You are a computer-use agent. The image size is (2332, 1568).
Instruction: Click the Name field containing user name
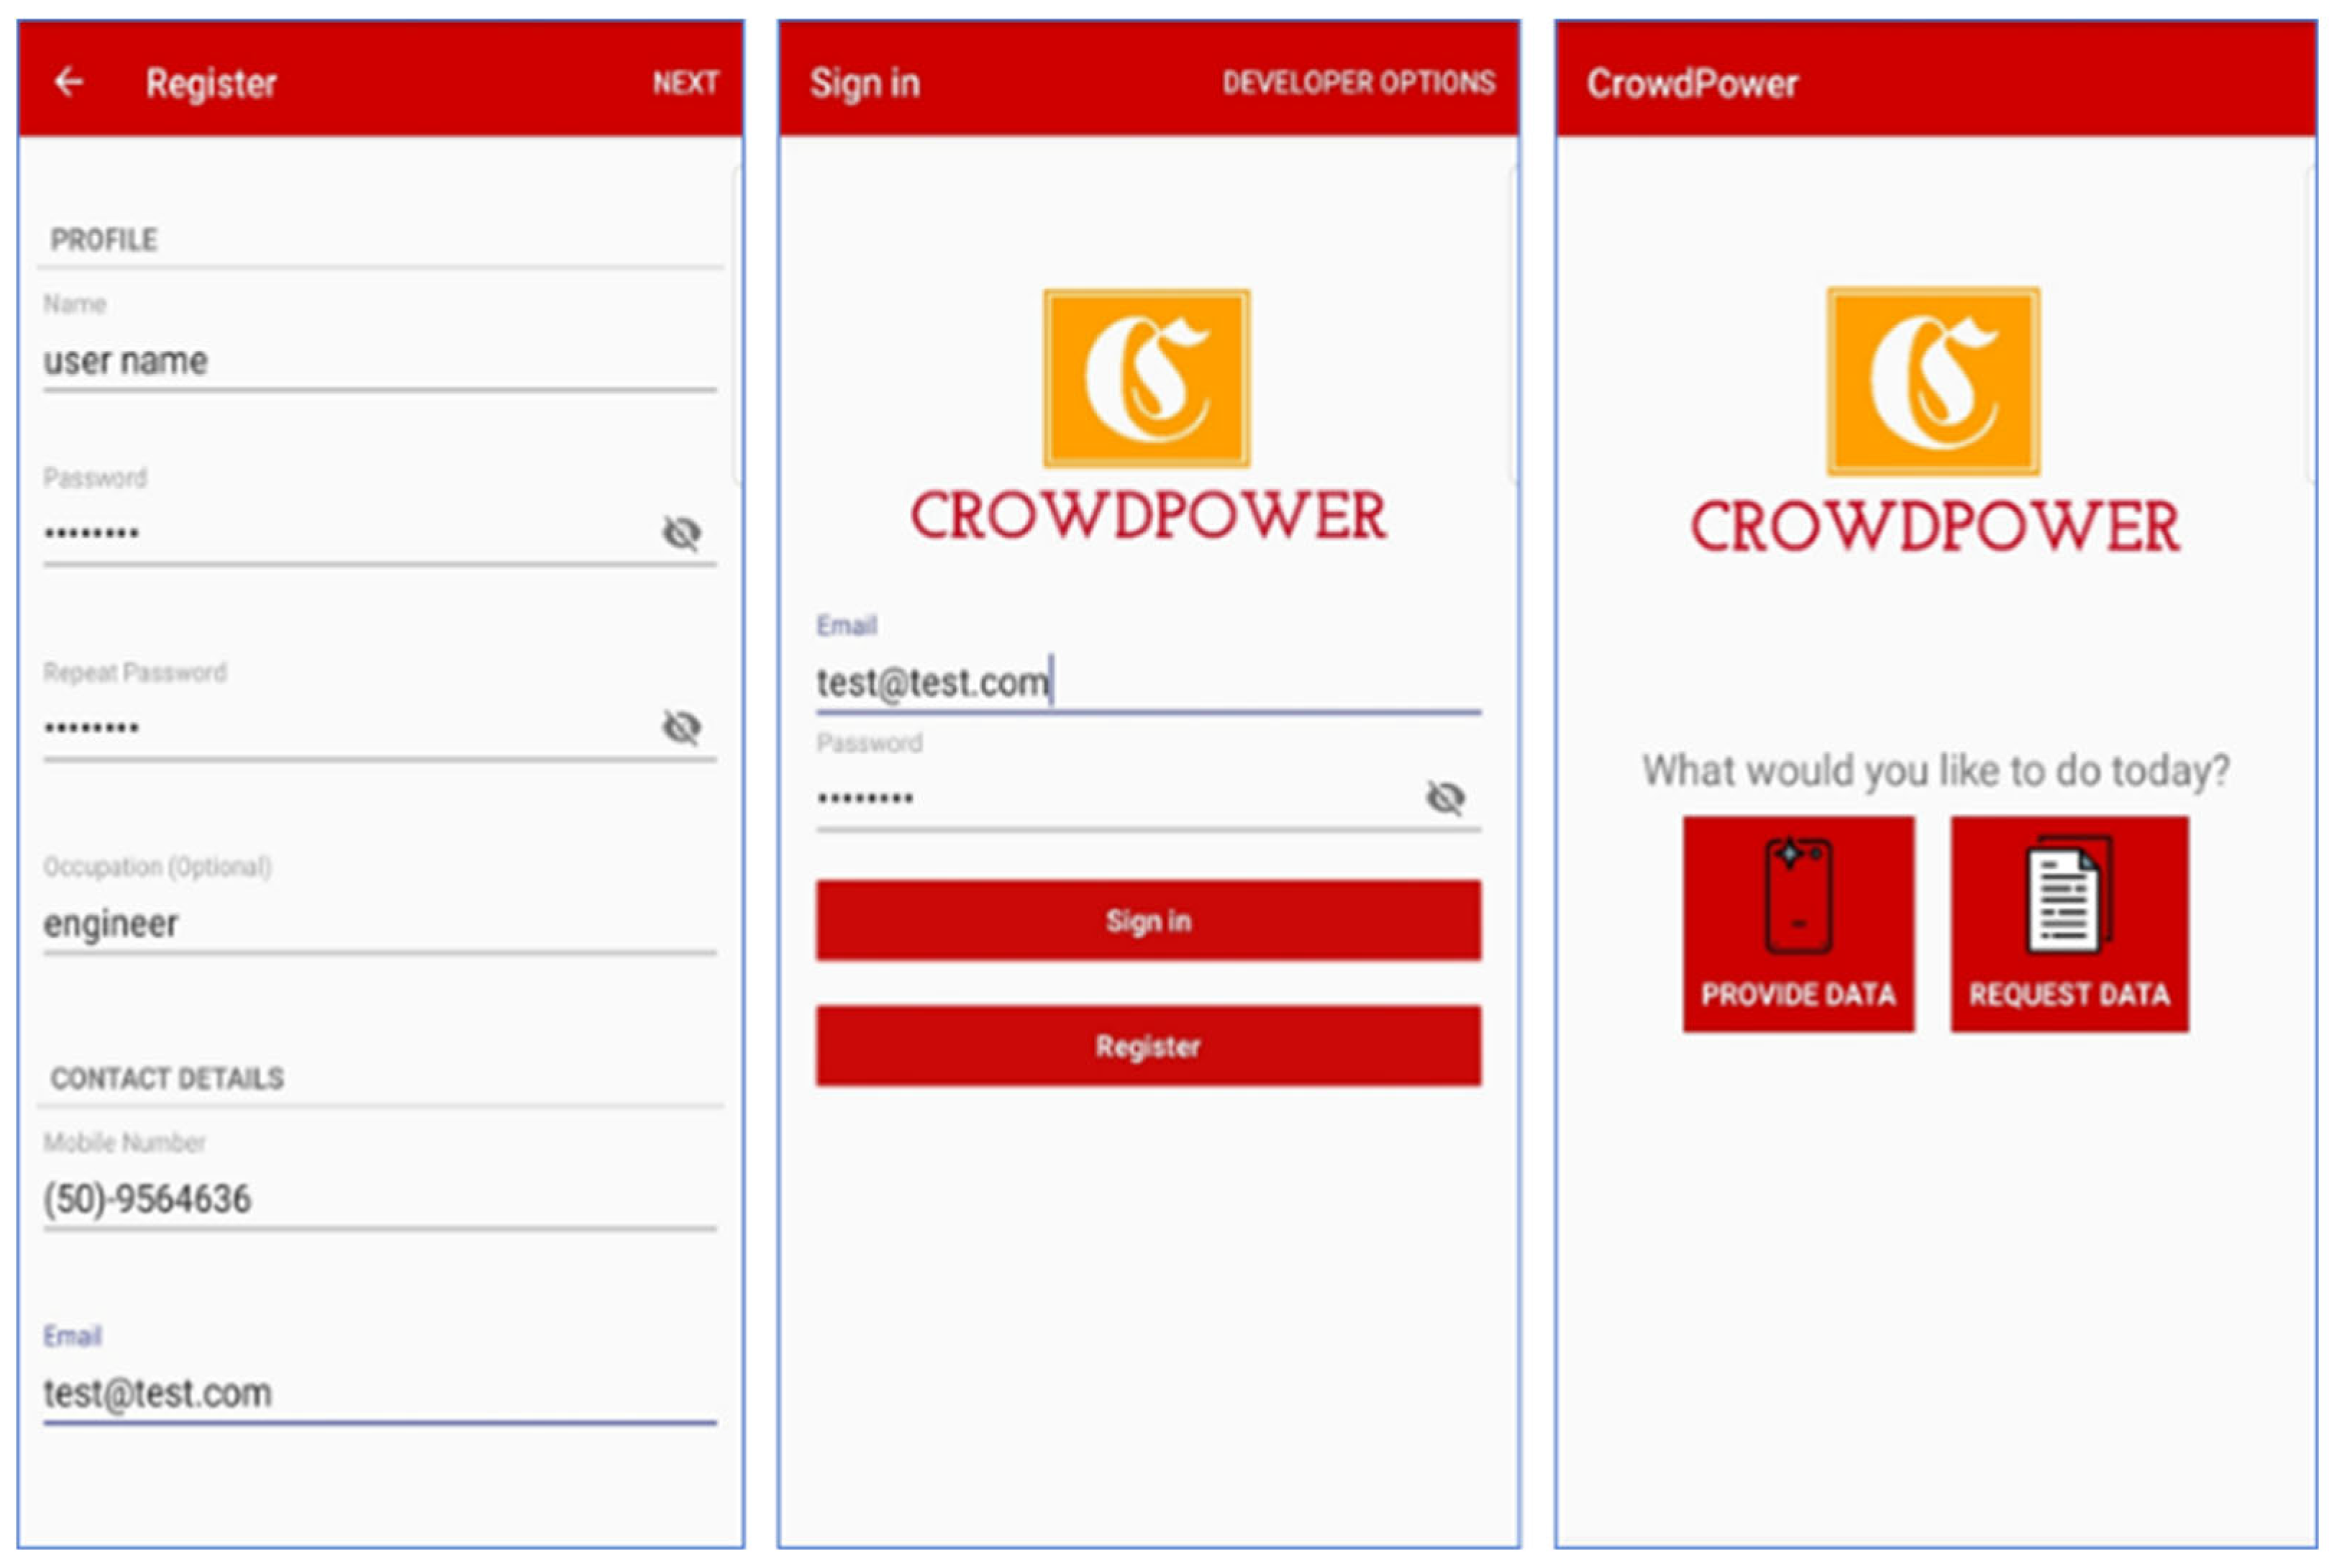point(378,361)
